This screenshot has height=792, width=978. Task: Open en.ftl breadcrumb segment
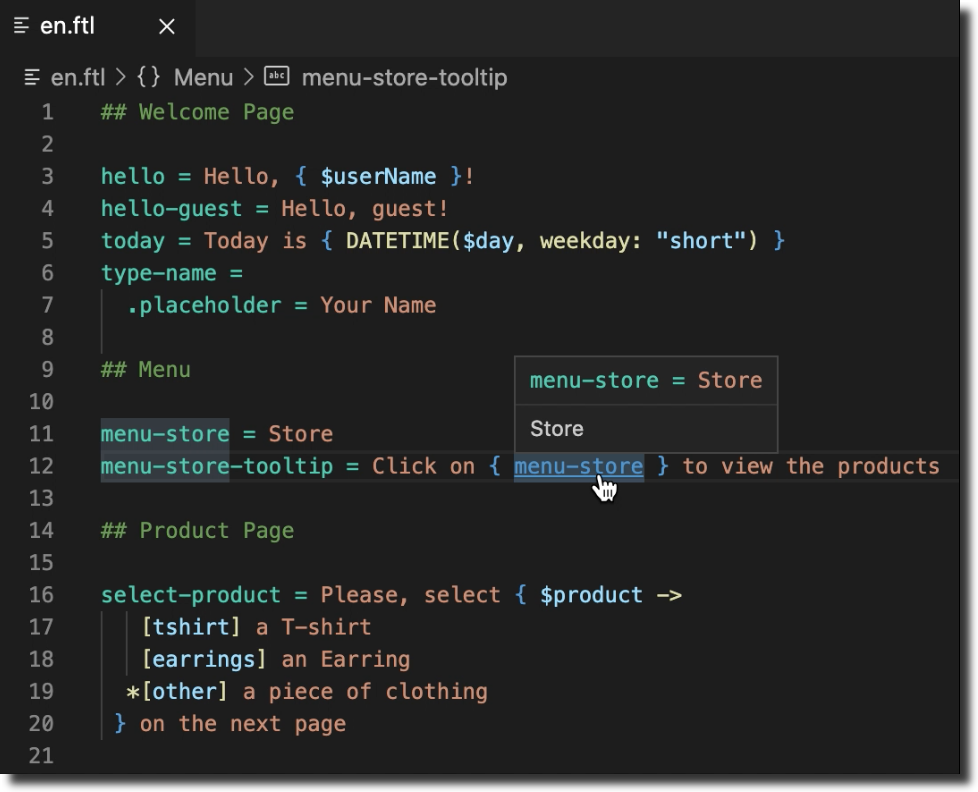tap(78, 77)
